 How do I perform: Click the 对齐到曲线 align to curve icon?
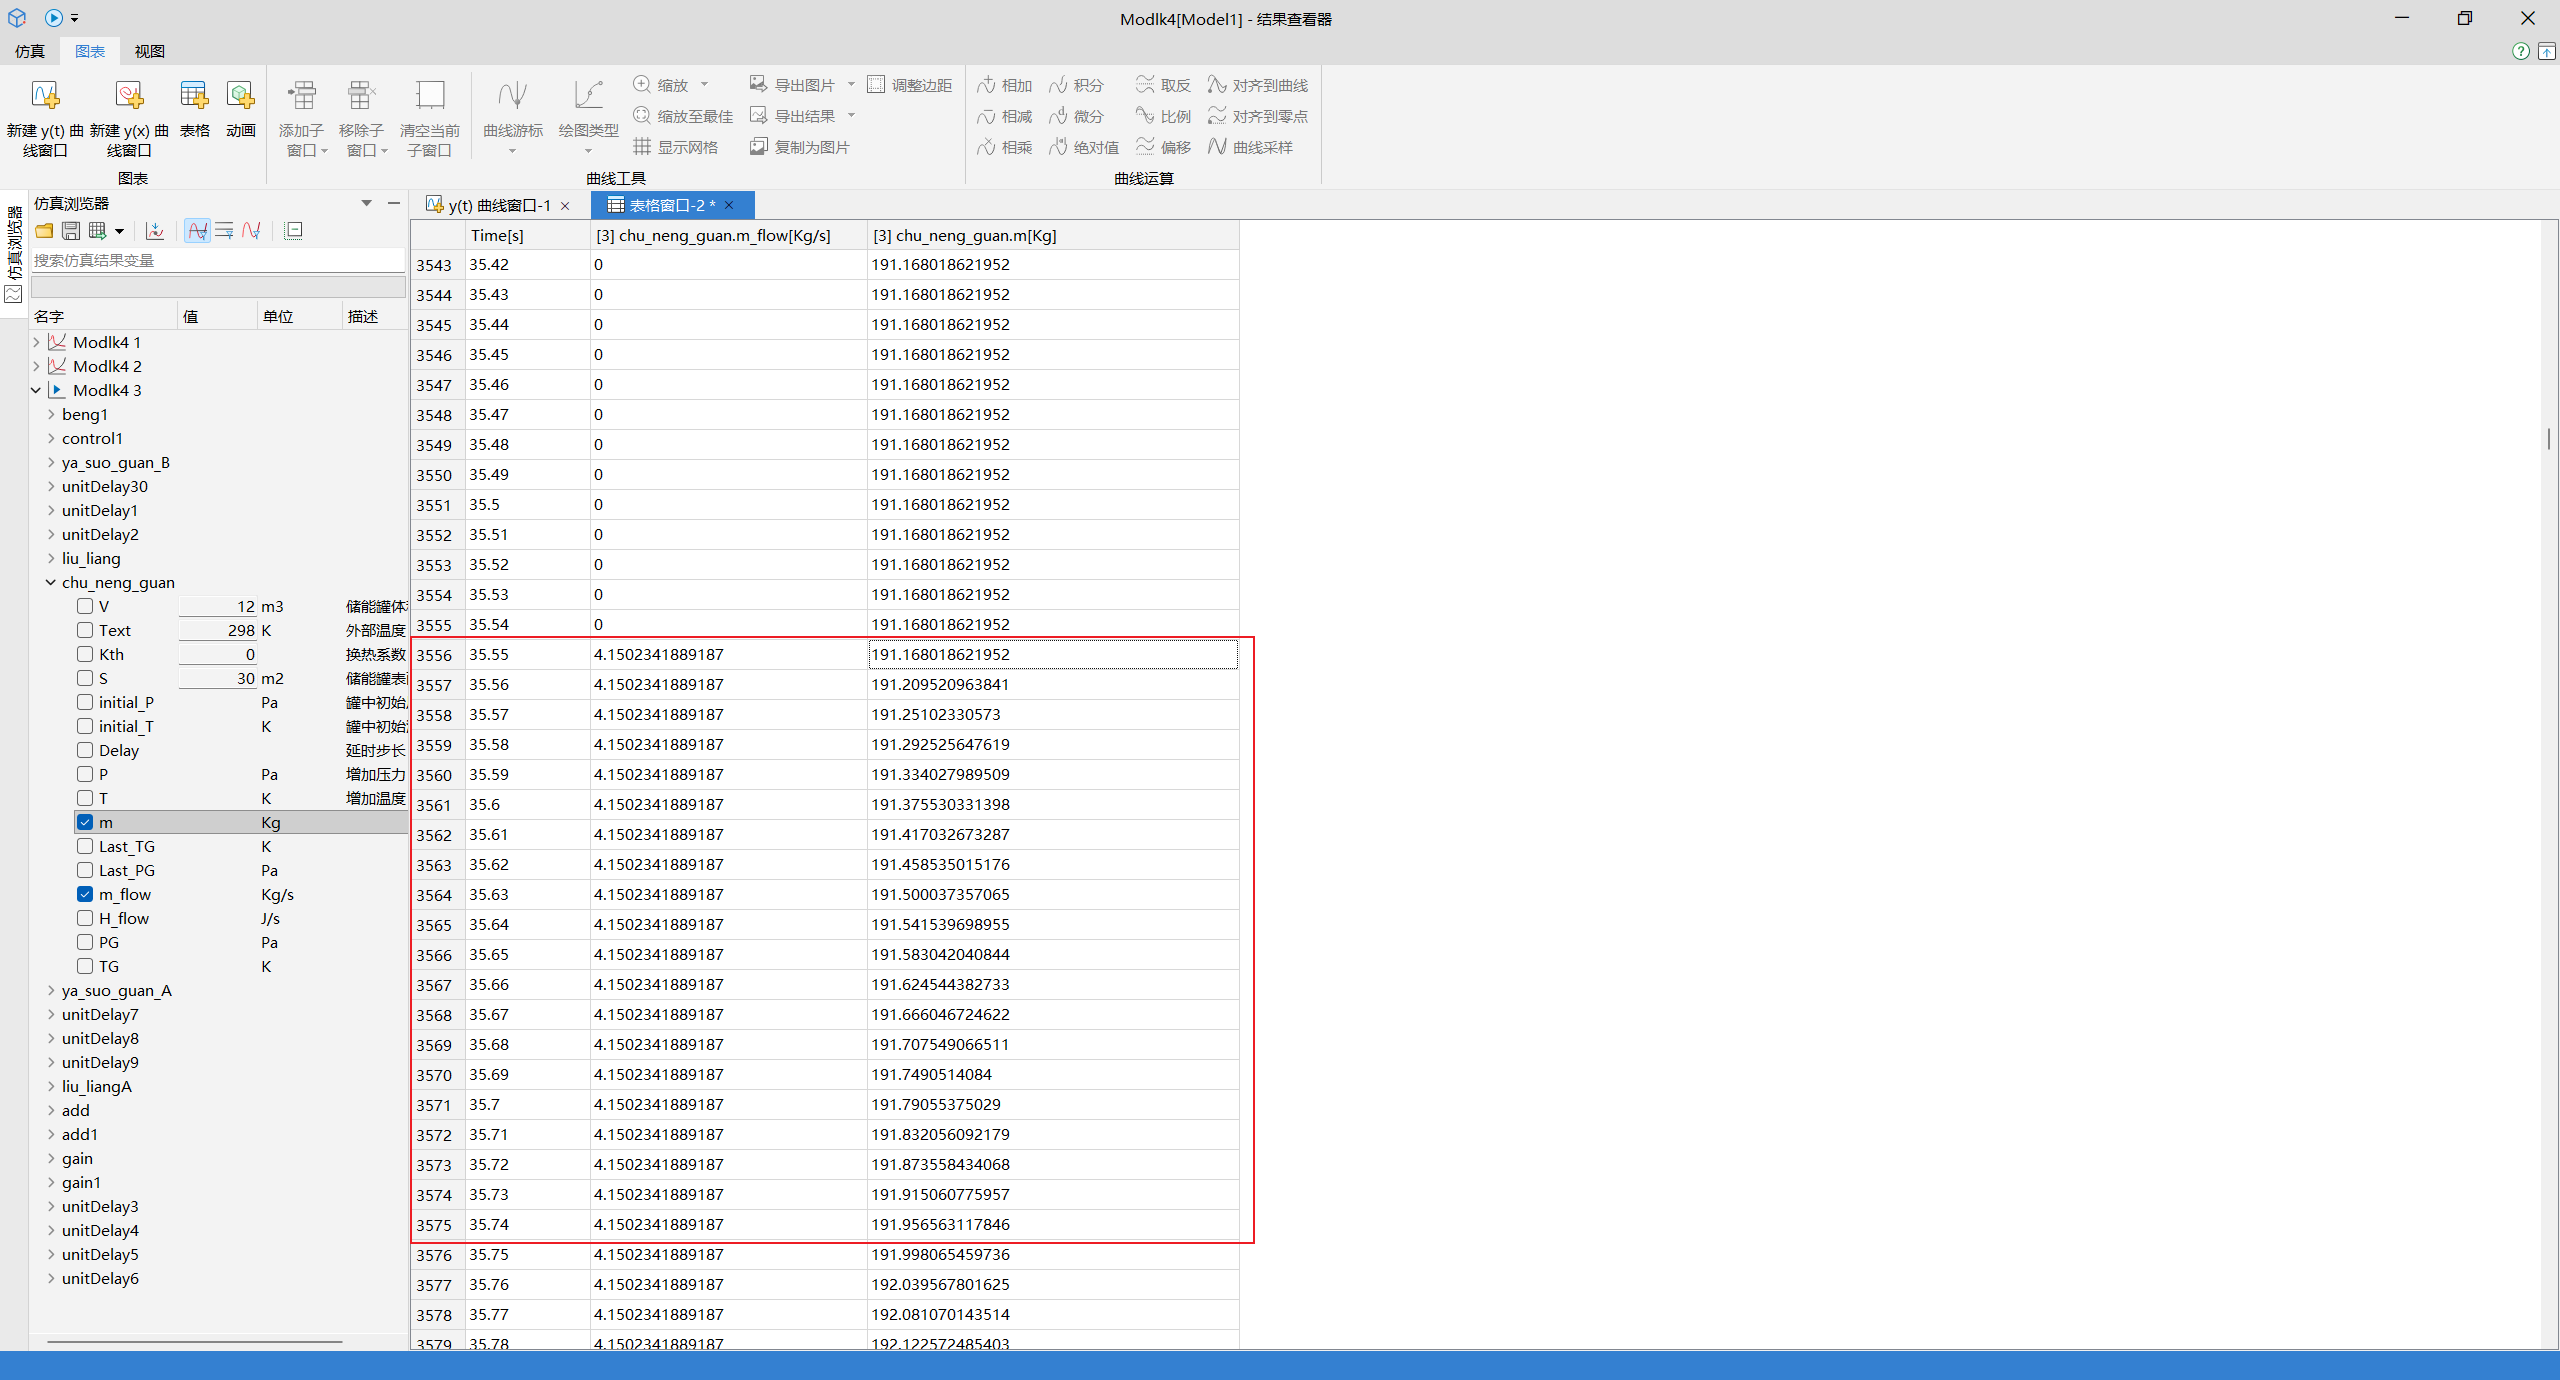(1217, 85)
